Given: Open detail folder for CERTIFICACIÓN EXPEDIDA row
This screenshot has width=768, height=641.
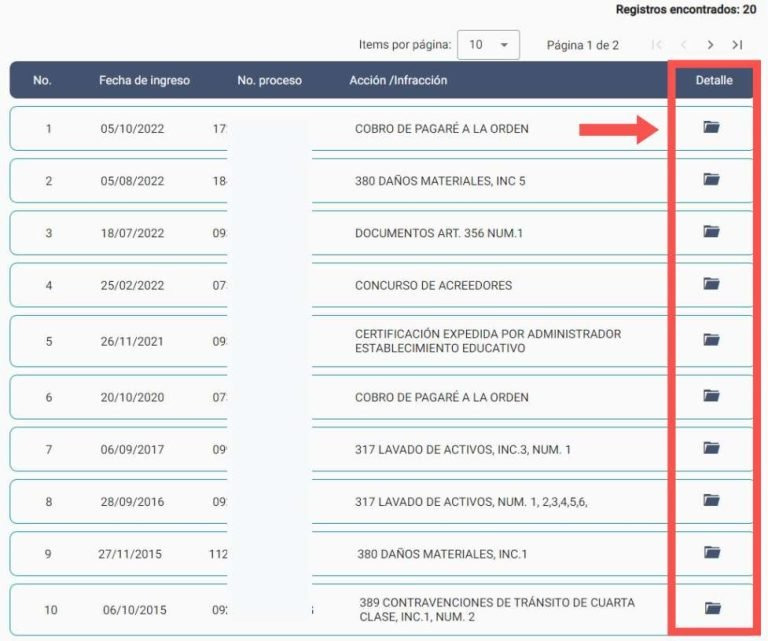Looking at the screenshot, I should coord(711,339).
